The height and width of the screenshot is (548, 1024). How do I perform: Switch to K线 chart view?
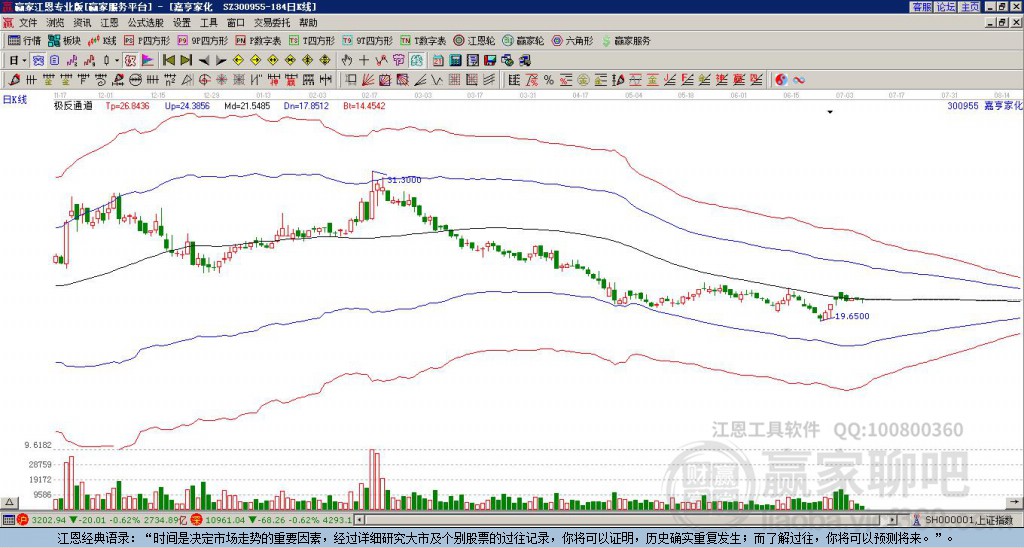(102, 40)
